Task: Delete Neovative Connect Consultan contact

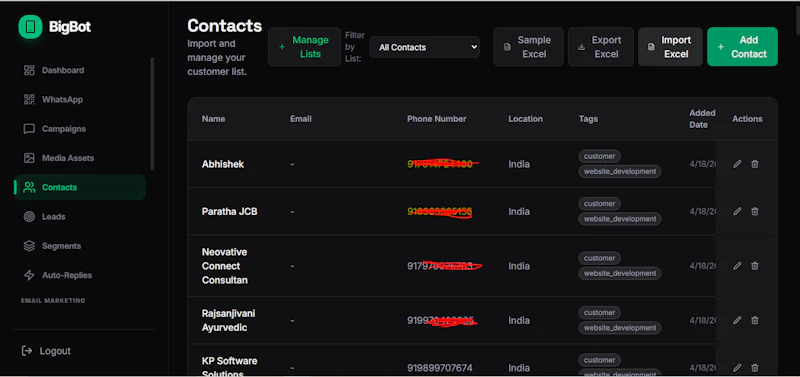Action: (x=755, y=266)
